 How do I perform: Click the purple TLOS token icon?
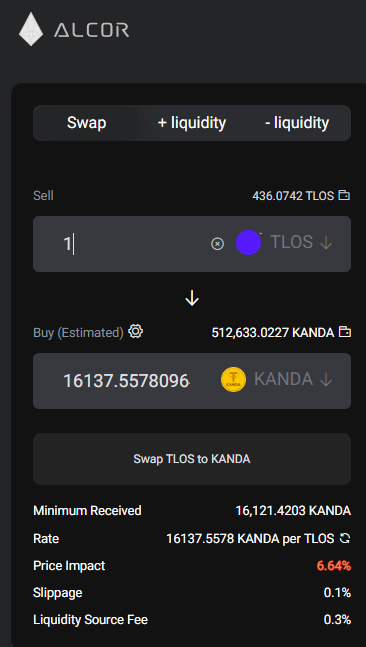pos(248,243)
